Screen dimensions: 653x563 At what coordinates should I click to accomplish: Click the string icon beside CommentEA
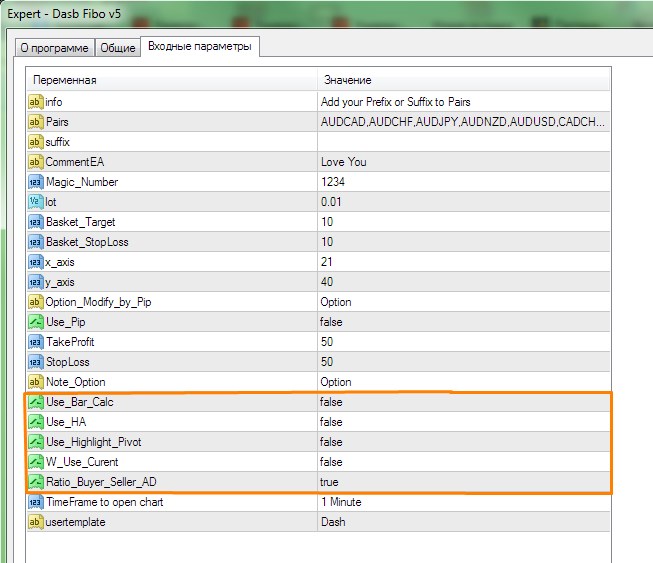coord(36,162)
